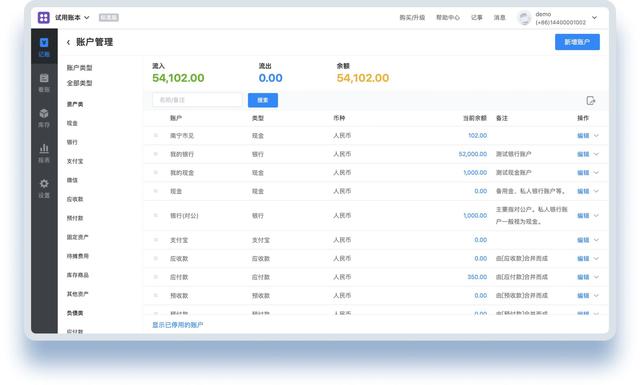Image resolution: width=640 pixels, height=385 pixels.
Task: Click the yellow 余额 total 54,102.00
Action: click(x=362, y=78)
